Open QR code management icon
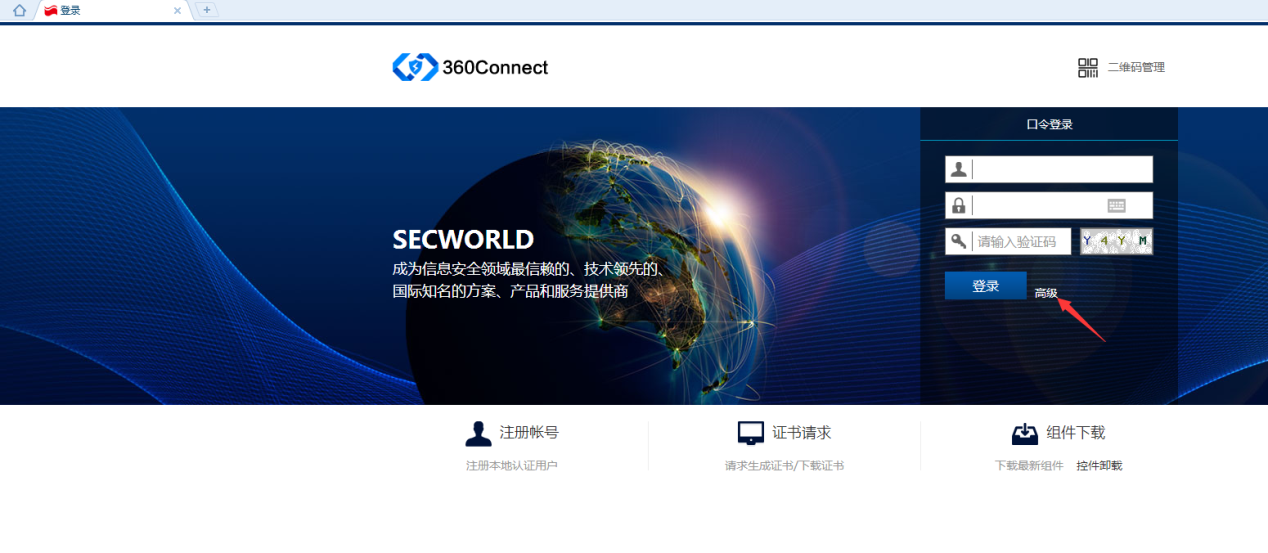The height and width of the screenshot is (553, 1268). click(x=1088, y=68)
